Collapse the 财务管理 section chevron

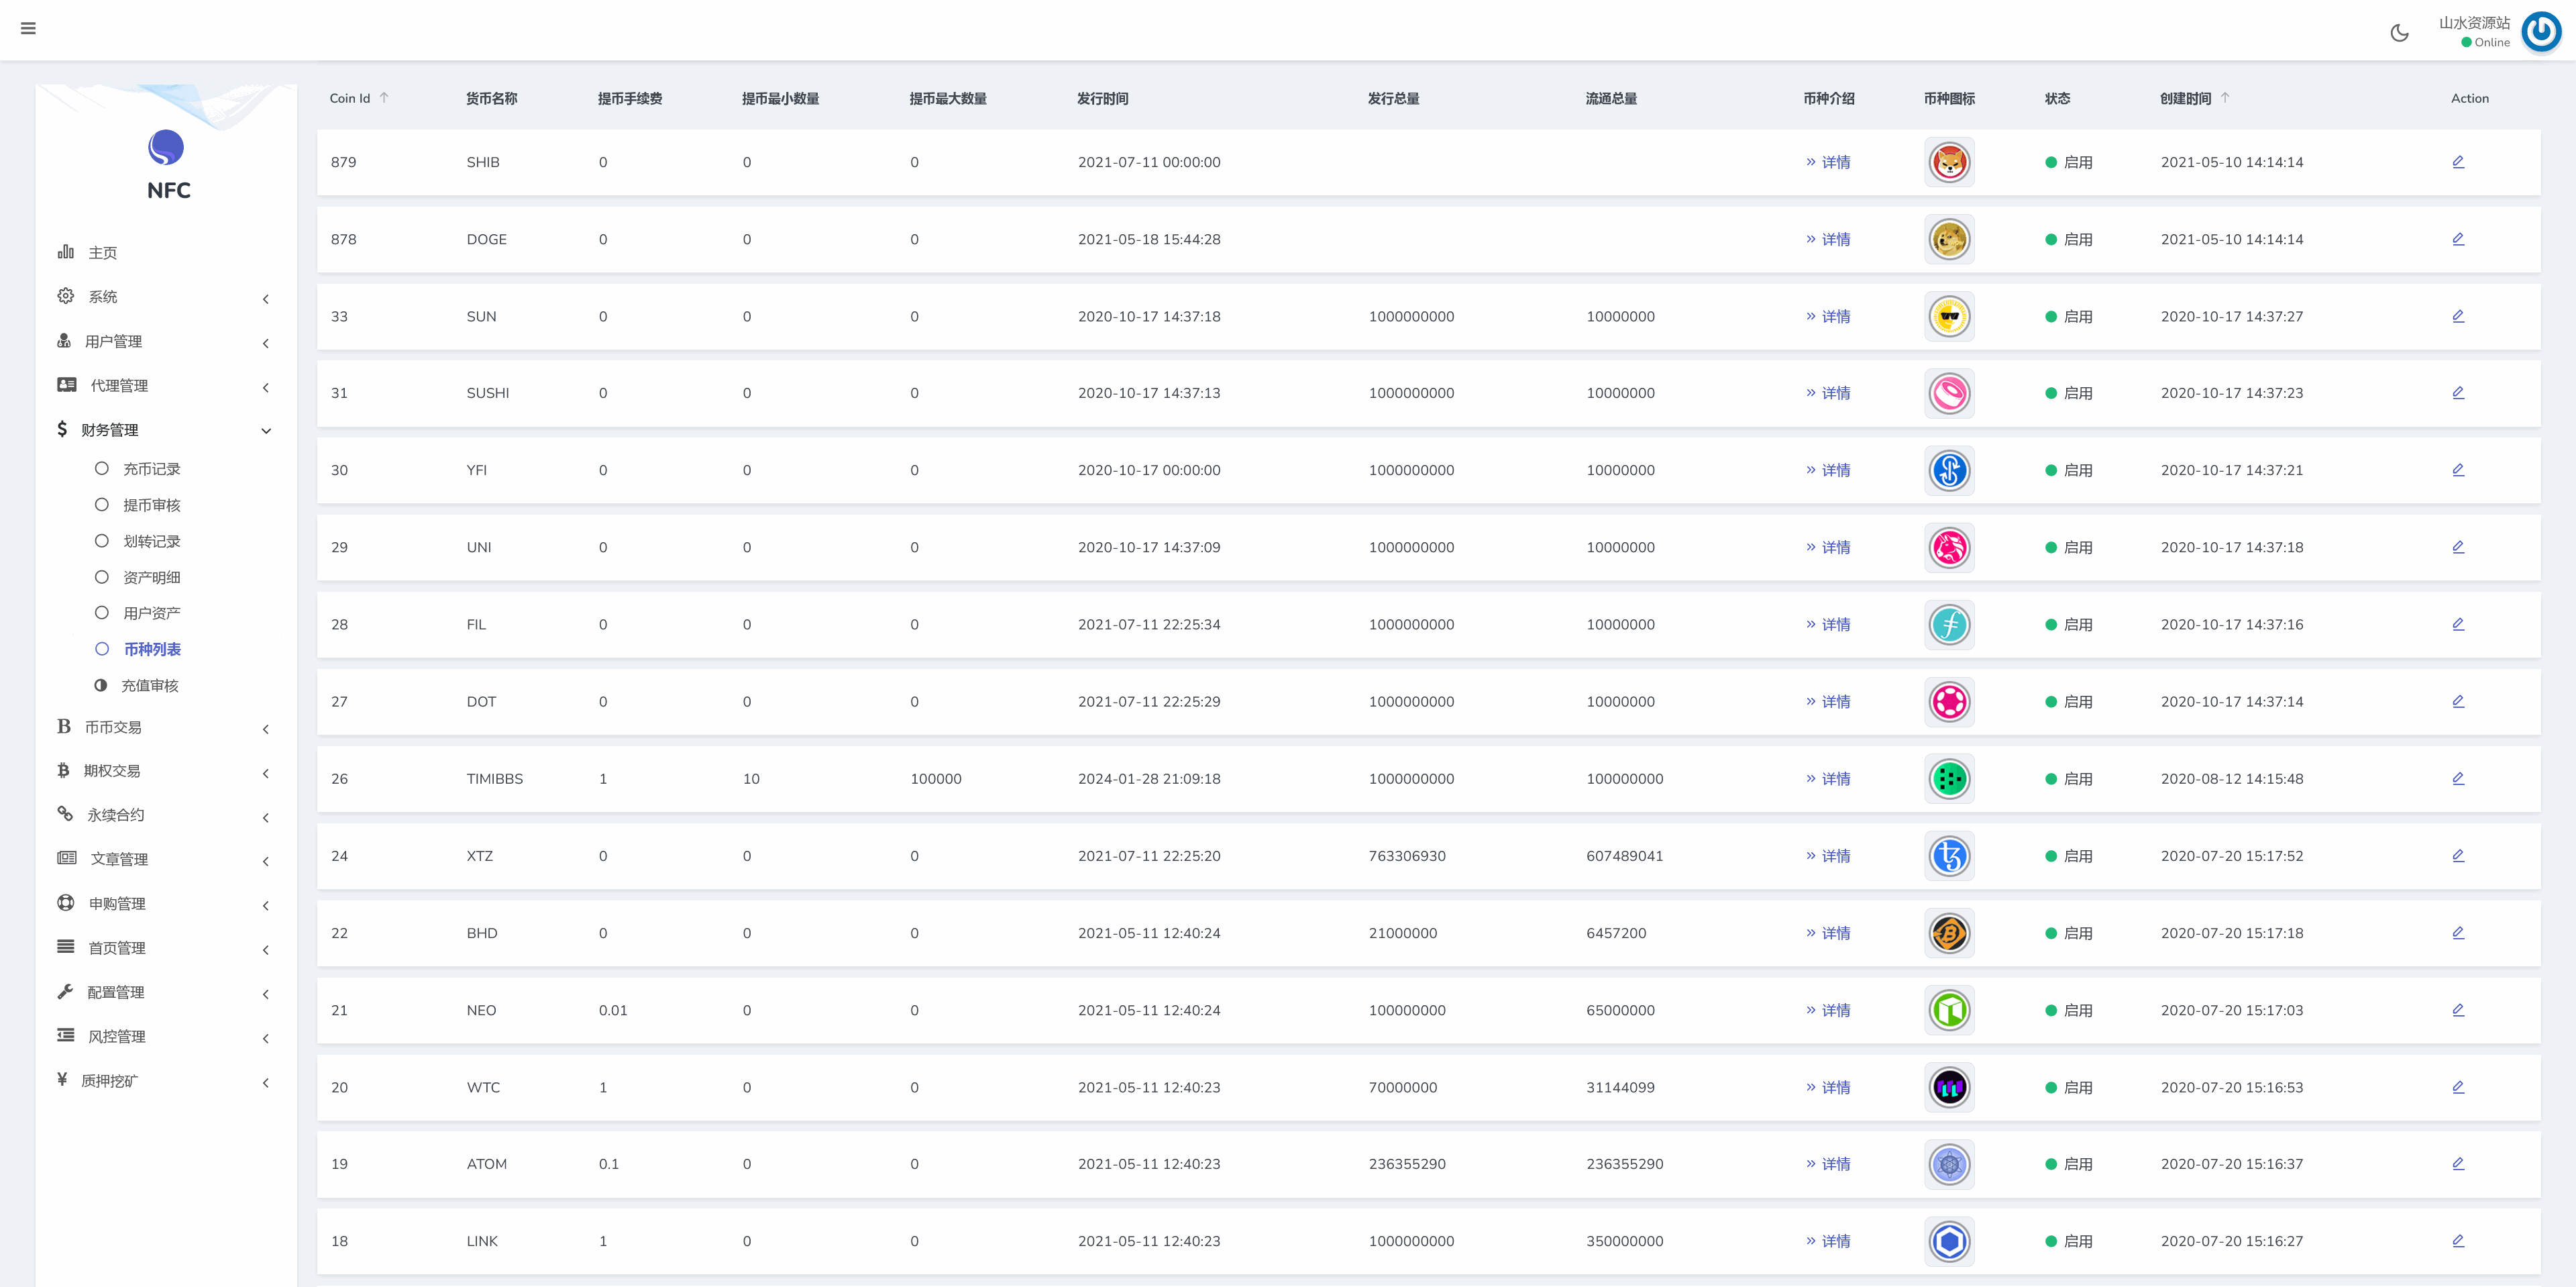pos(266,430)
